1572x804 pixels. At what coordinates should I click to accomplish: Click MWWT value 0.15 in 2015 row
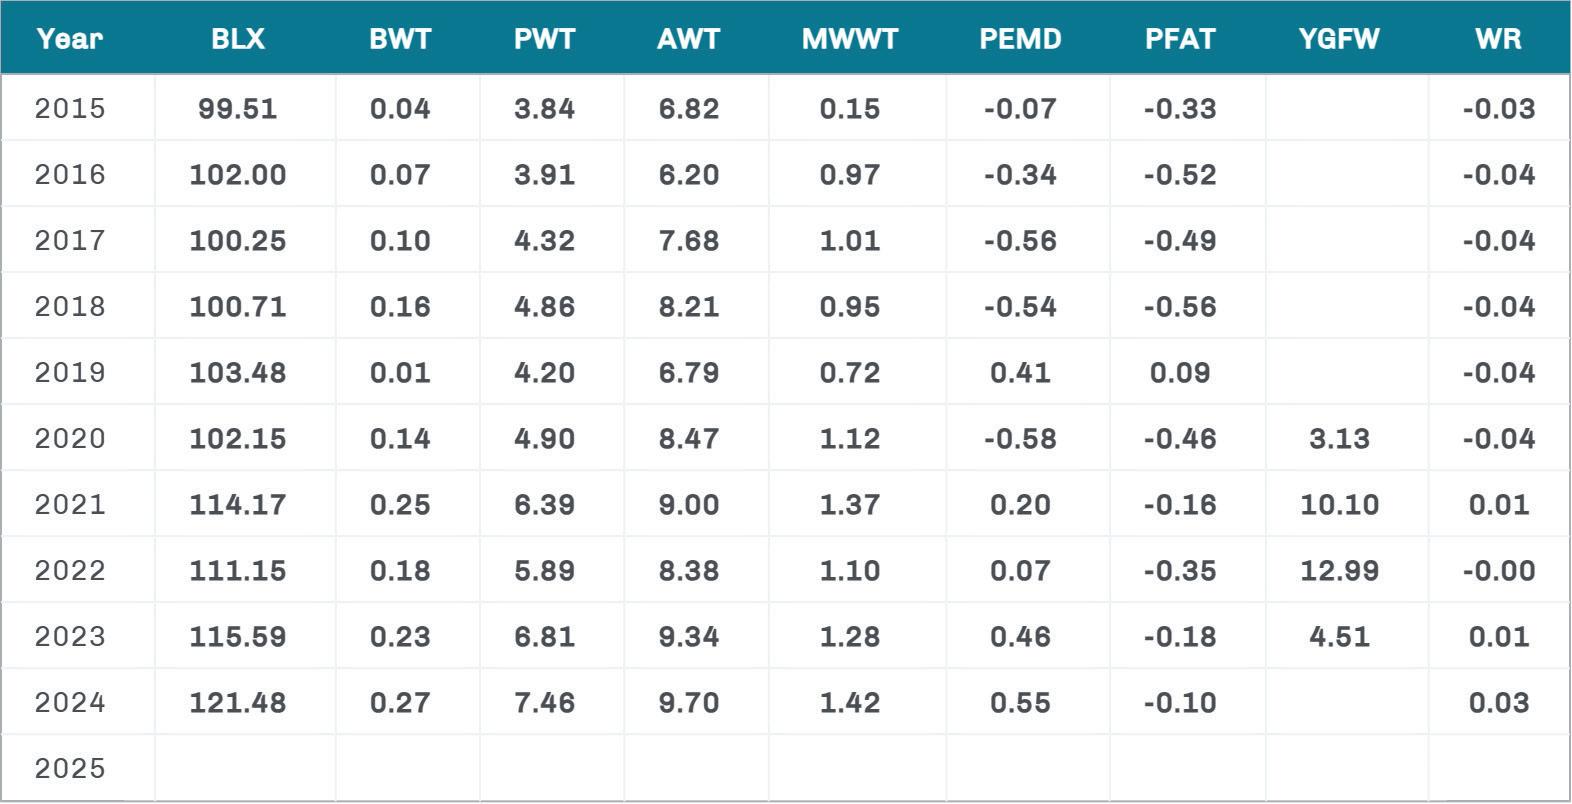(850, 108)
